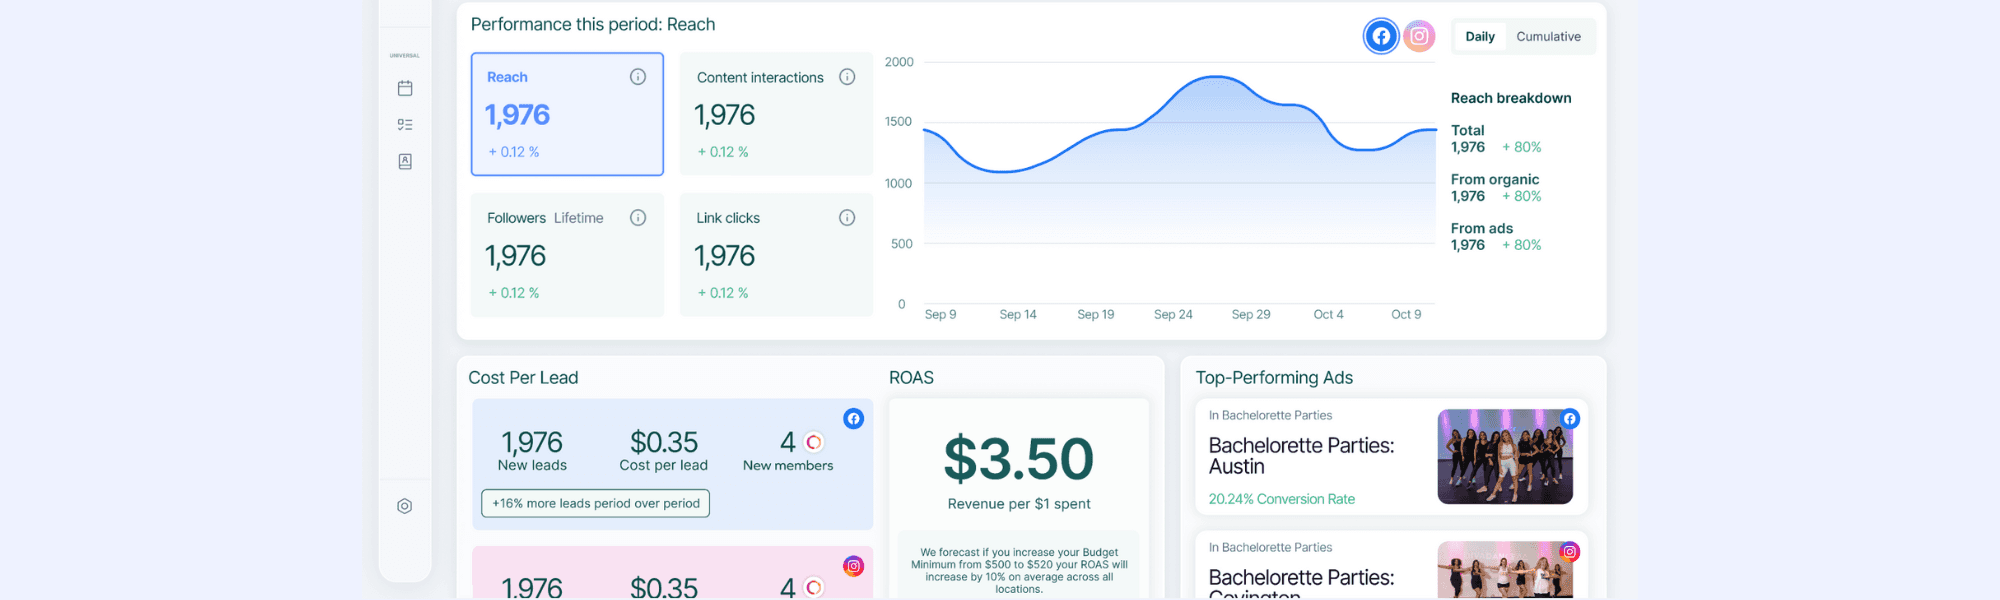The image size is (2000, 600).
Task: Click the '+16% more leads period over period' badge
Action: tap(595, 503)
